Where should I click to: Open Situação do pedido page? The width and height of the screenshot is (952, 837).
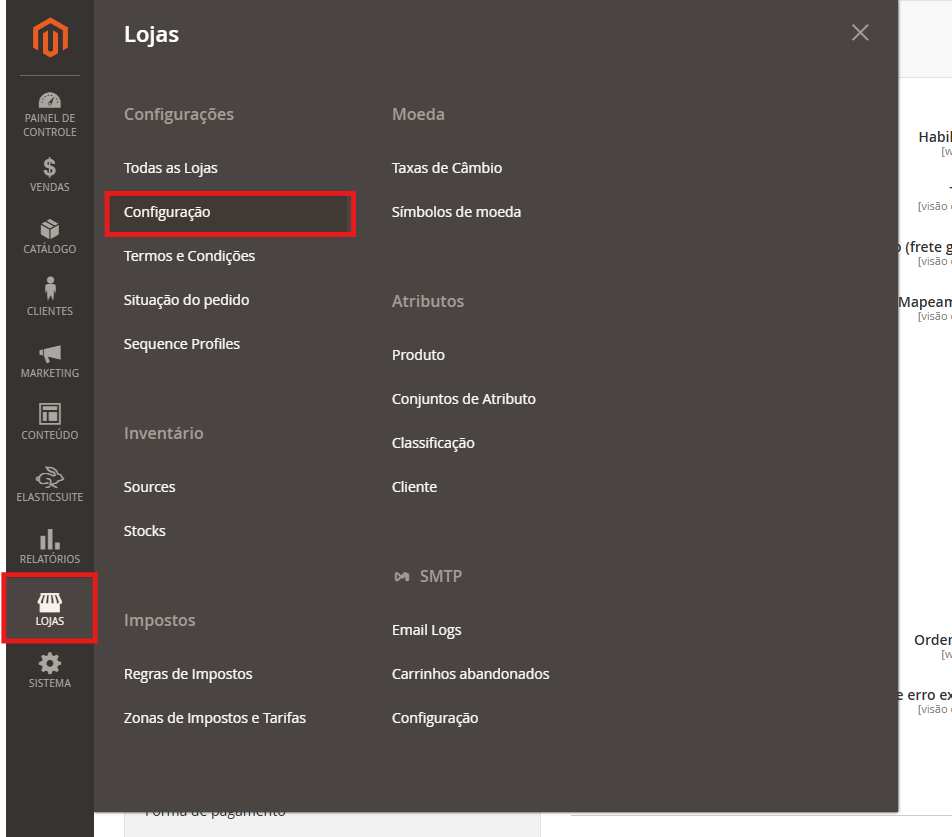(186, 300)
